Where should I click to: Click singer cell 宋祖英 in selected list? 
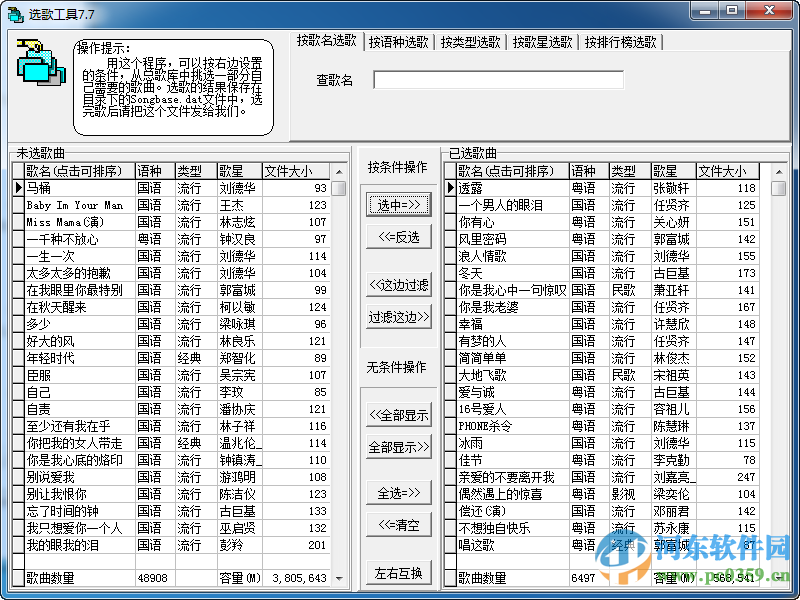coord(673,375)
